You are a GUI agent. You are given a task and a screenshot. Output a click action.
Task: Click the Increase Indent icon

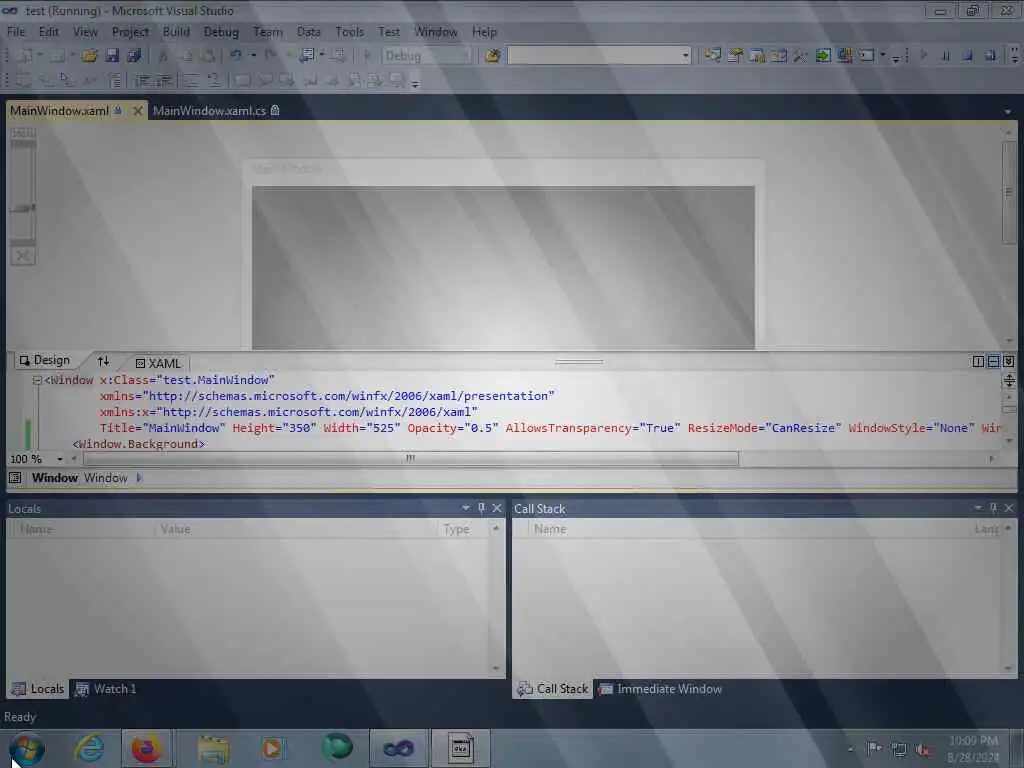click(x=164, y=80)
